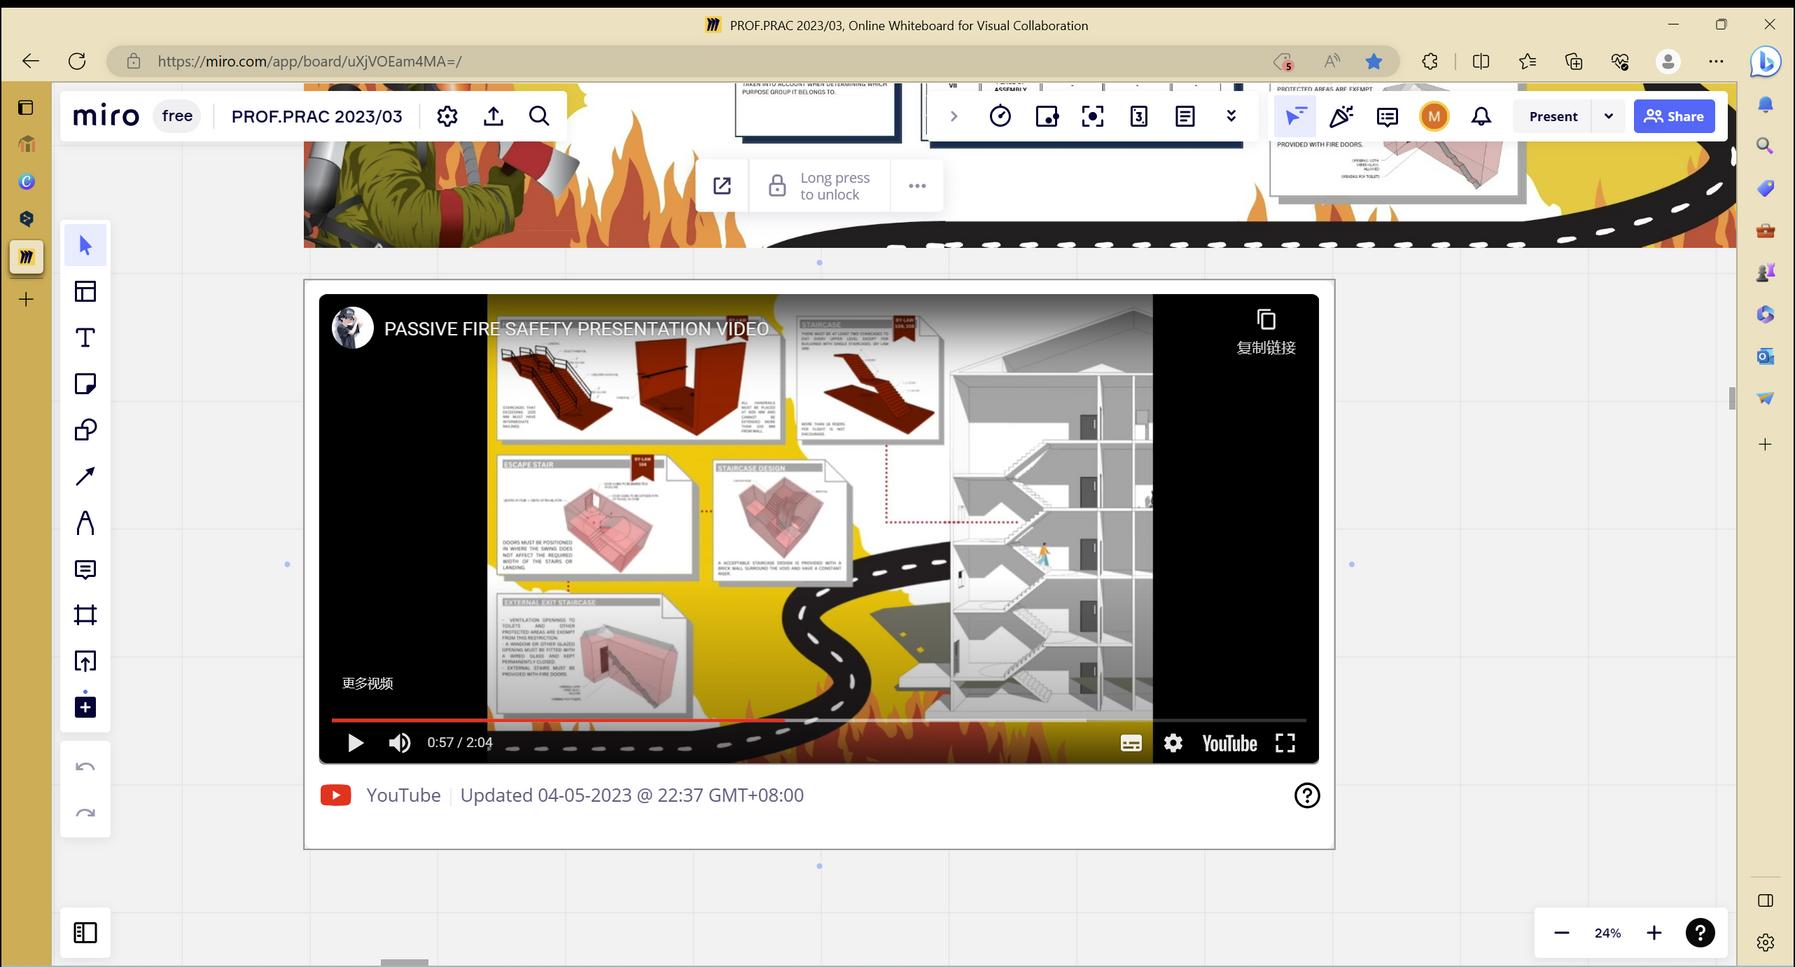Toggle Edge vertical tabs pane
Viewport: 1795px width, 967px height.
pos(26,107)
